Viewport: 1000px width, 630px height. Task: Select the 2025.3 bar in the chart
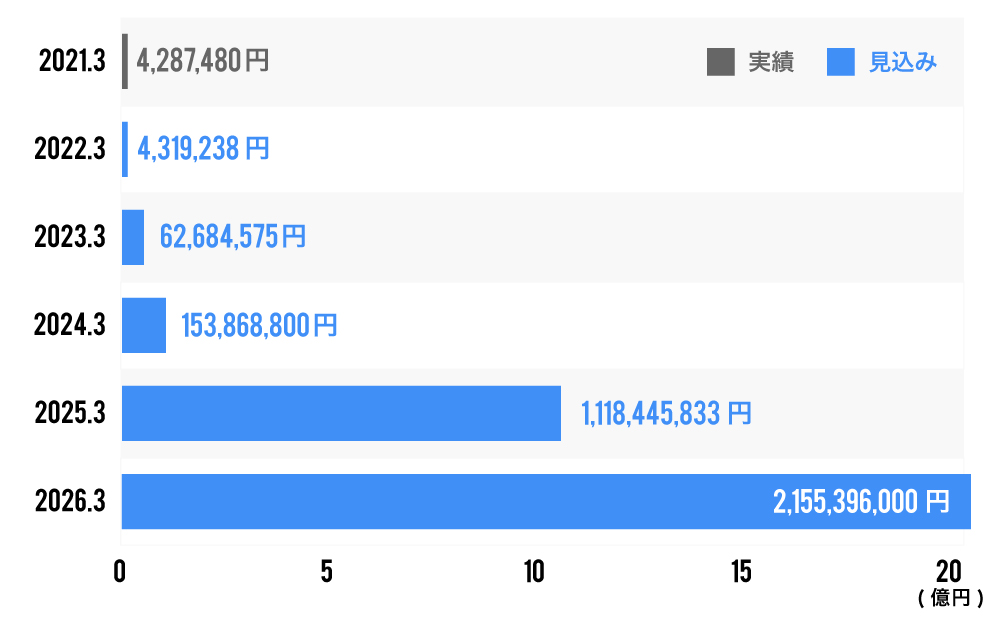pos(341,413)
